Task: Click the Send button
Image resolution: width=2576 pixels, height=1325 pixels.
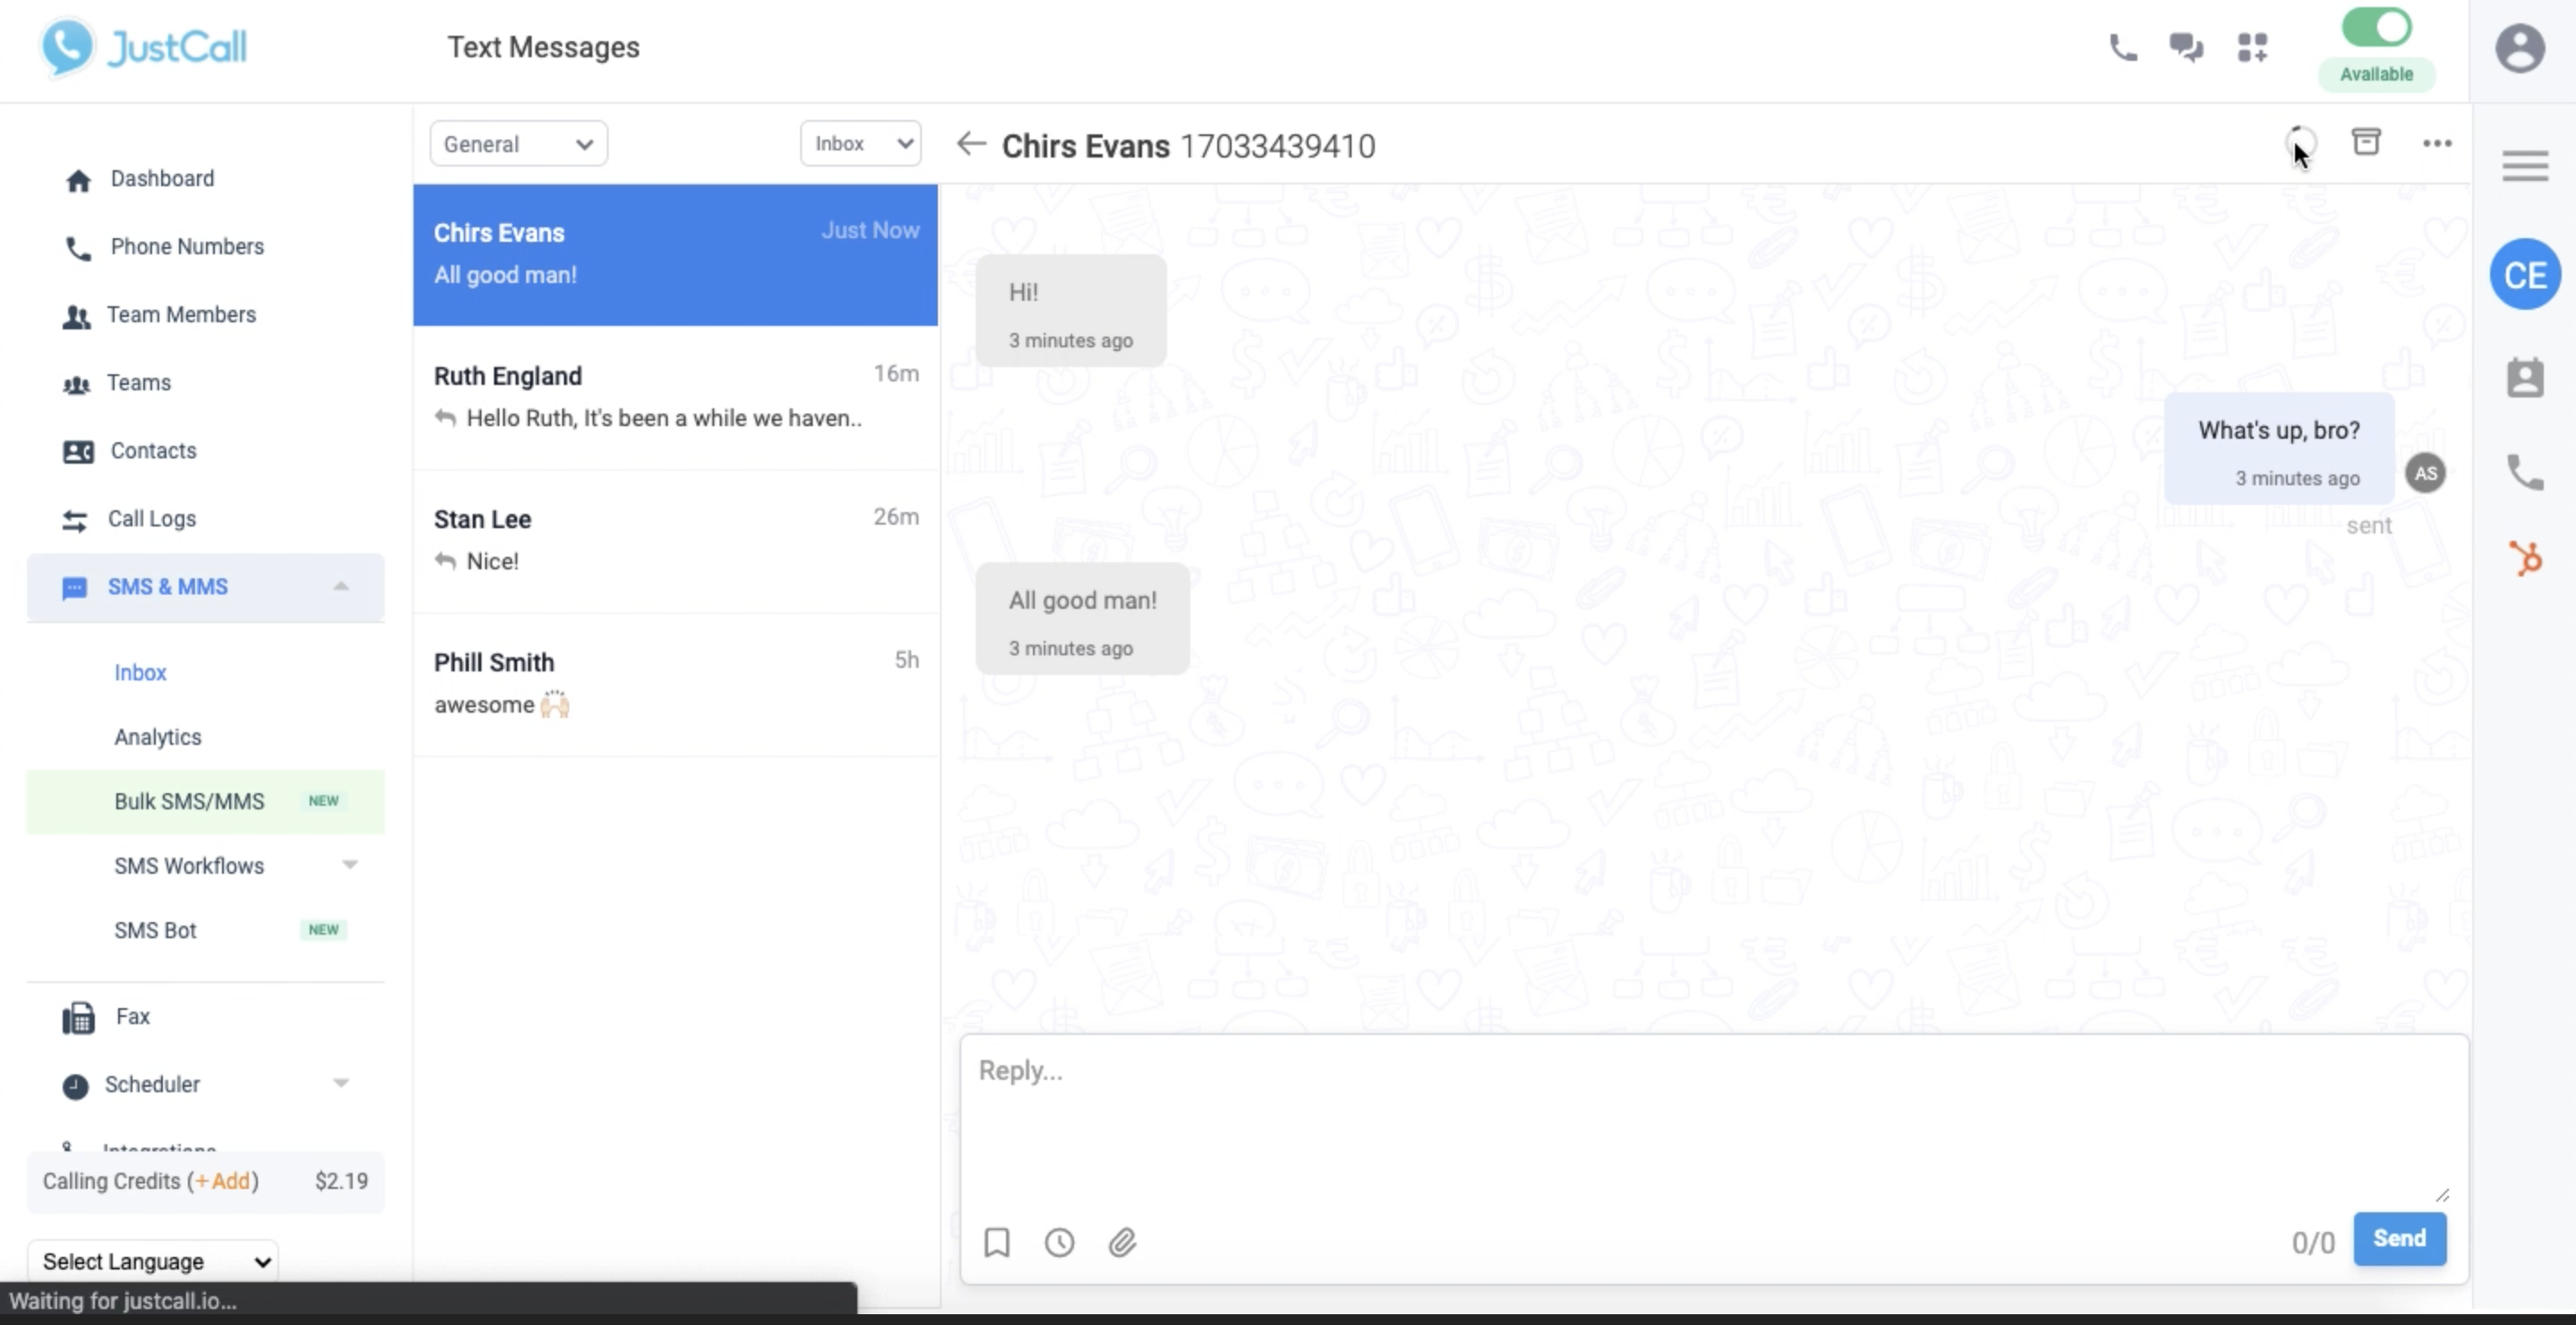Action: [2399, 1238]
